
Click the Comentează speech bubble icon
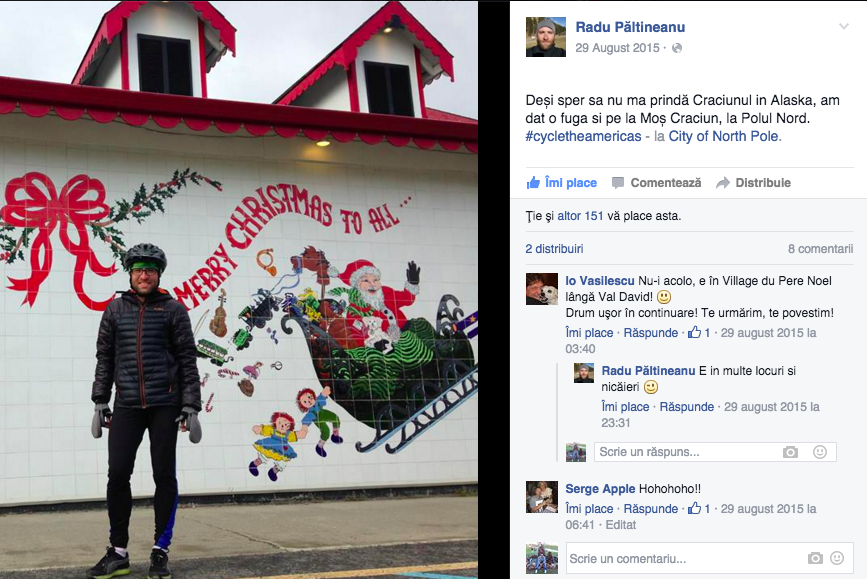[x=618, y=183]
